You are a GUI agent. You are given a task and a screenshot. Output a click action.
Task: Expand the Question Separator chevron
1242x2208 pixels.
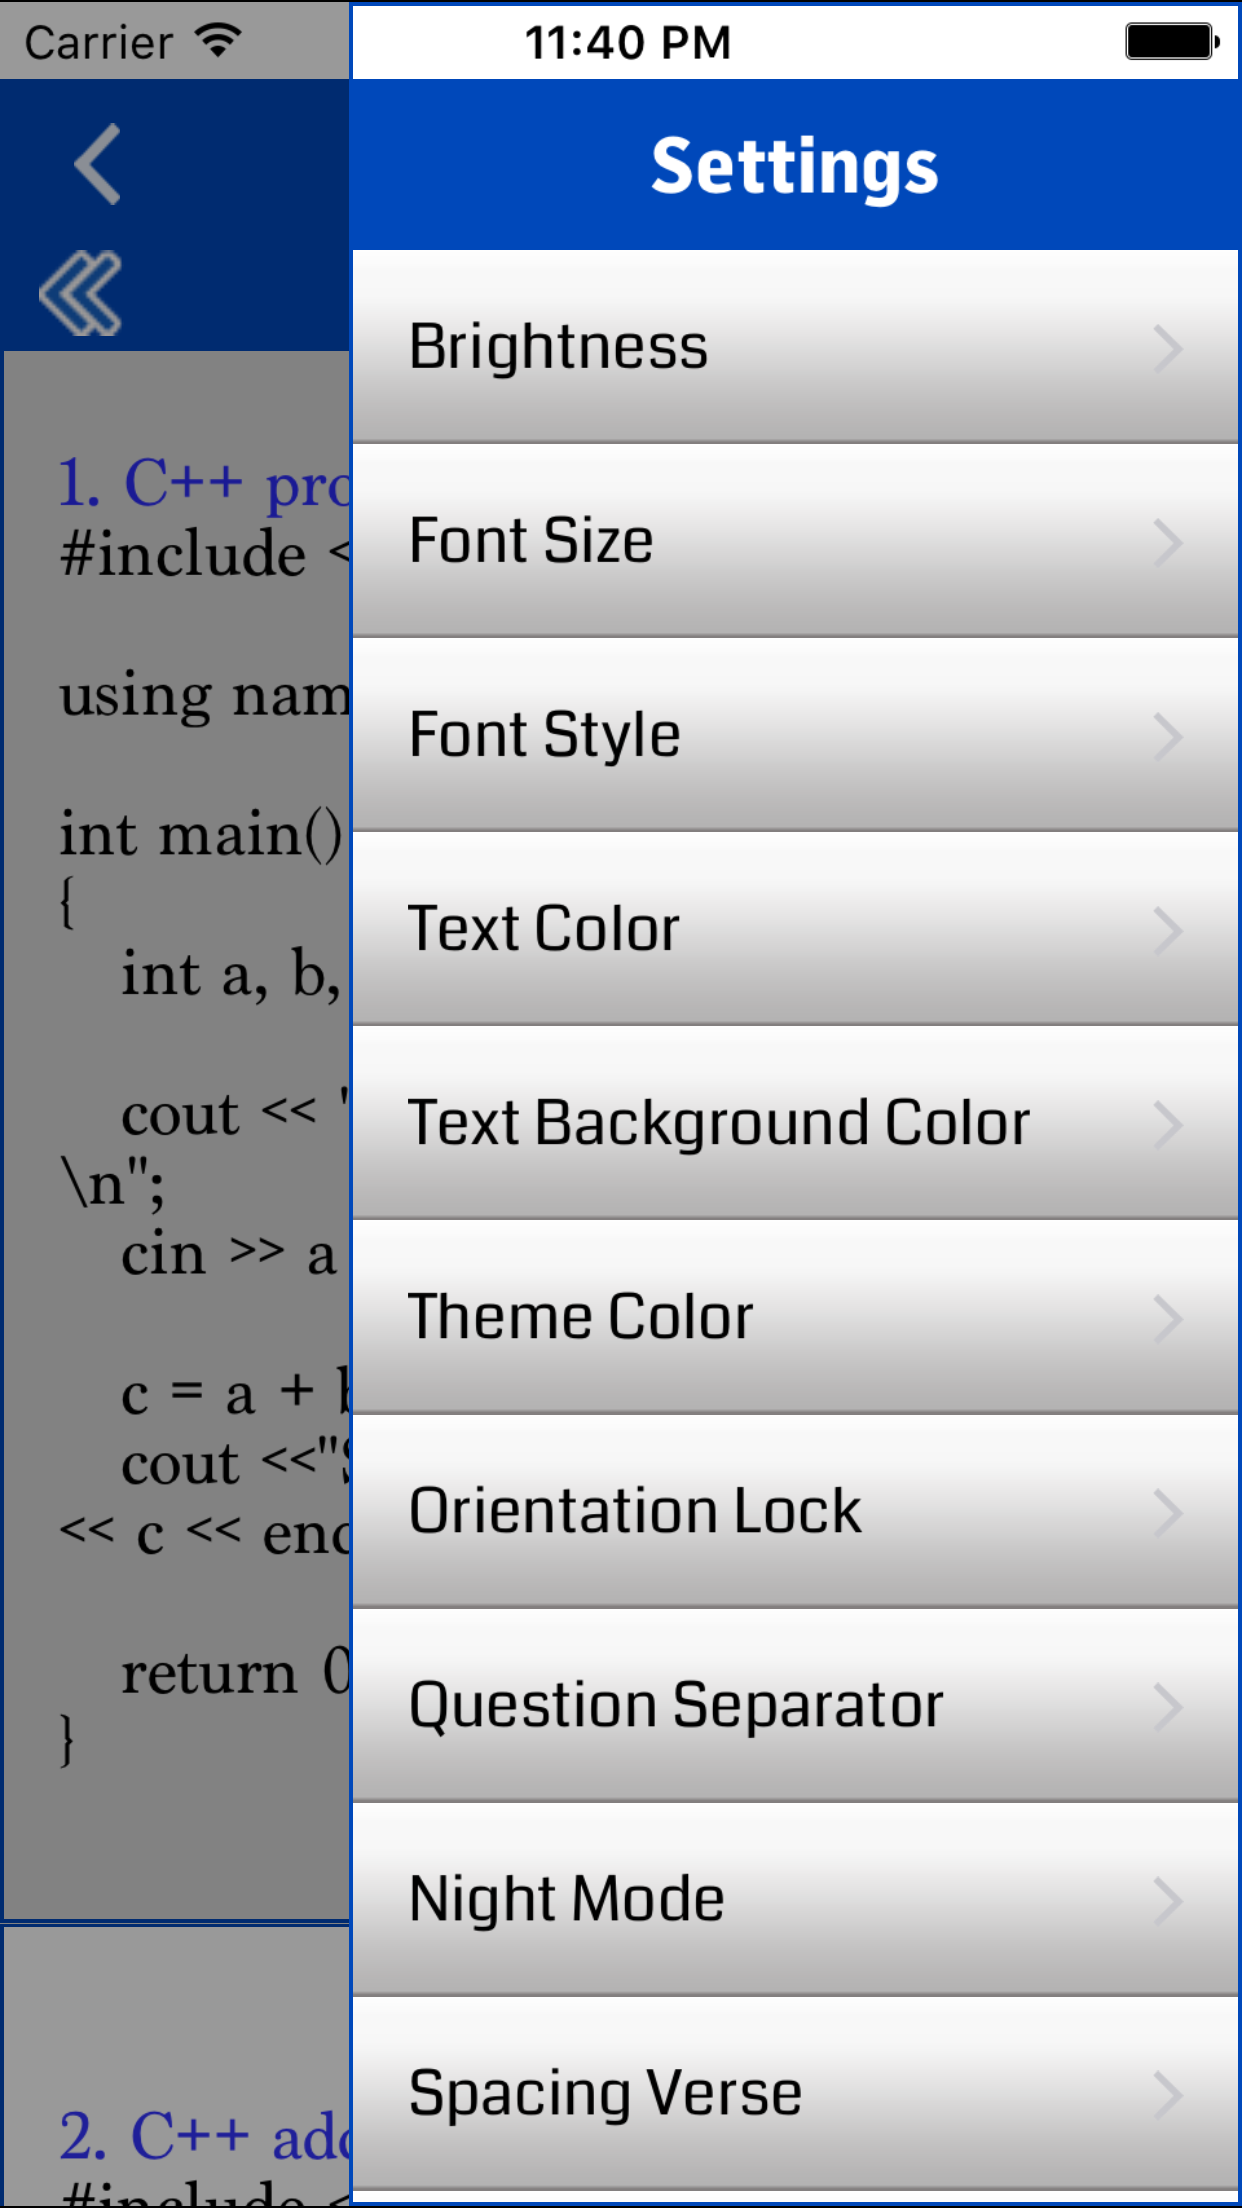1168,1705
